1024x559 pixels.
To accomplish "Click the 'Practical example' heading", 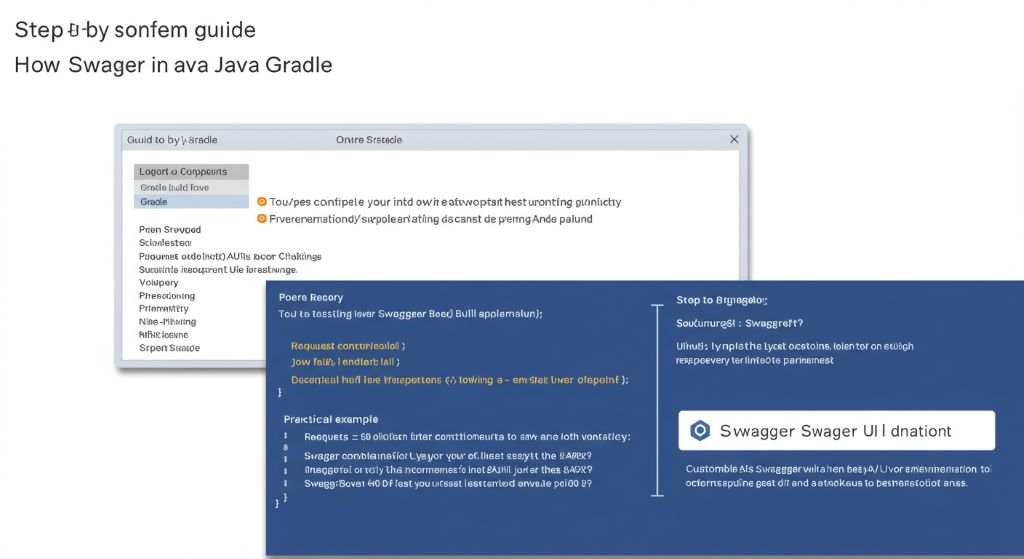I will (331, 419).
